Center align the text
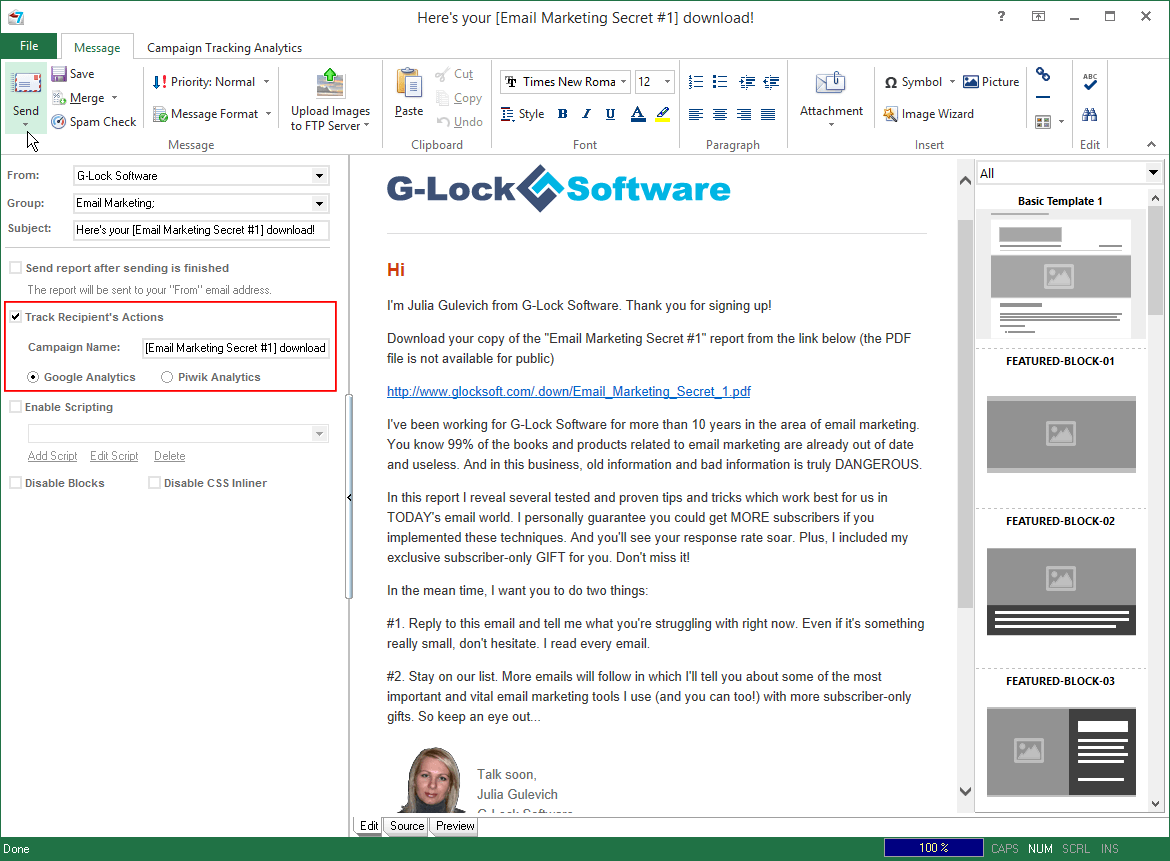This screenshot has height=861, width=1170. point(720,114)
